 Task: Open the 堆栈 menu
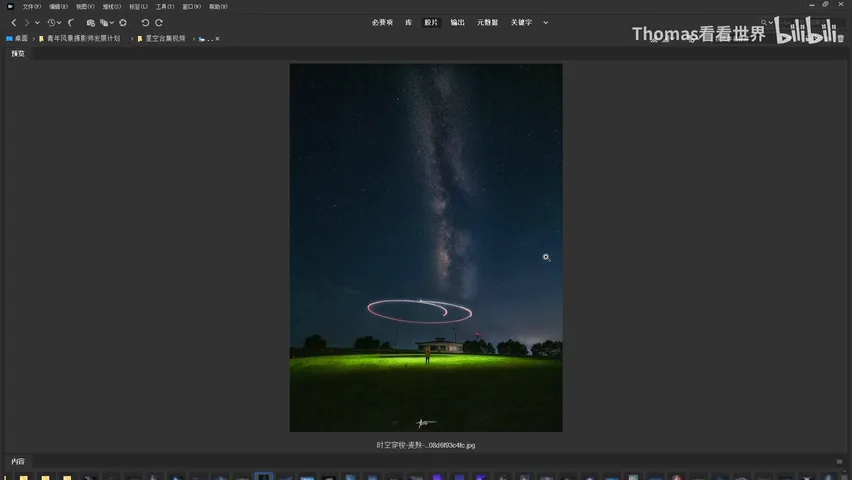click(111, 7)
